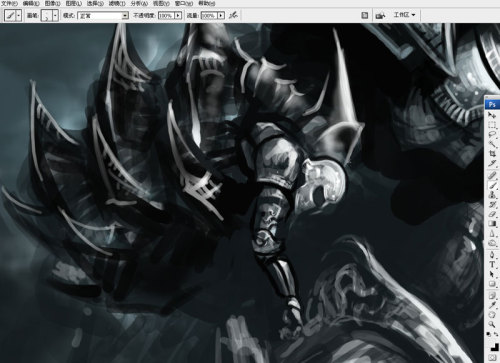Open the brush preset picker dropdown
The height and width of the screenshot is (363, 500).
tap(55, 15)
